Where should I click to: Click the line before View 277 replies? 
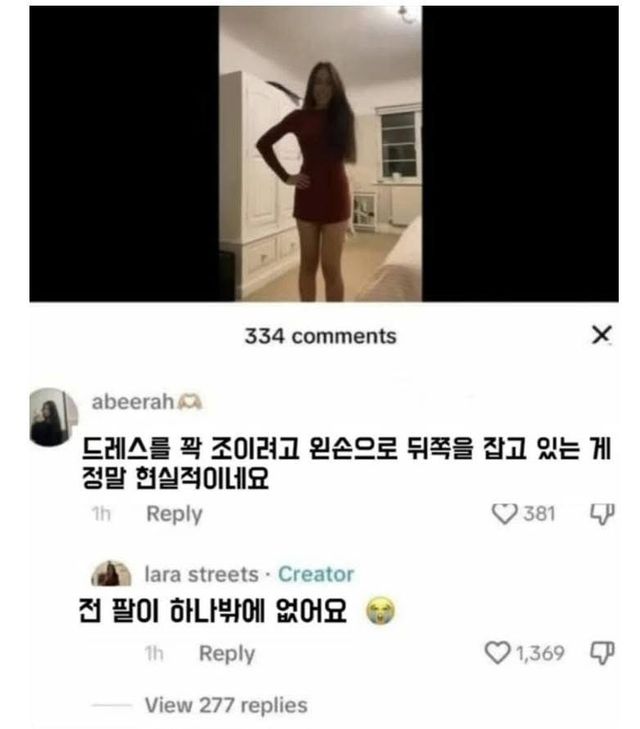pos(112,705)
